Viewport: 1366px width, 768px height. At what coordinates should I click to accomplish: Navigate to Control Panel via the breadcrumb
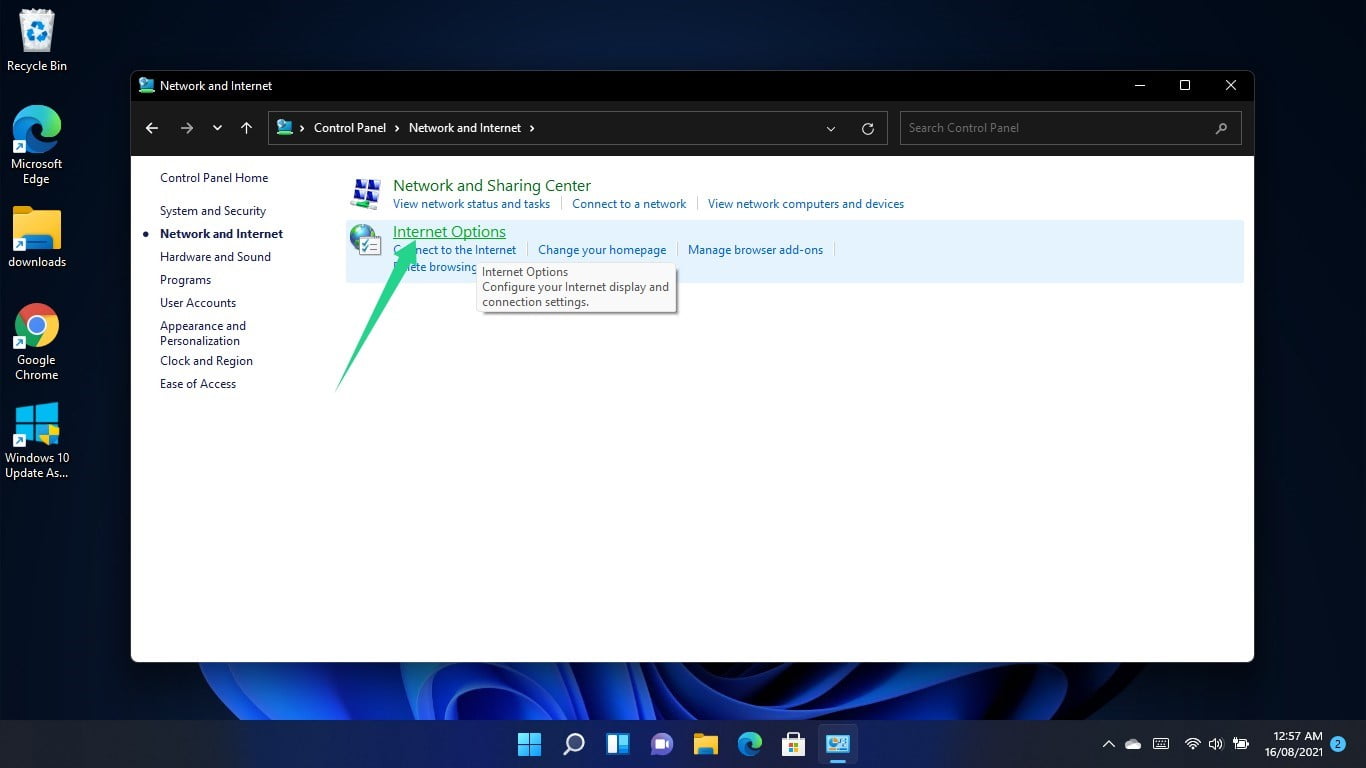click(x=349, y=128)
